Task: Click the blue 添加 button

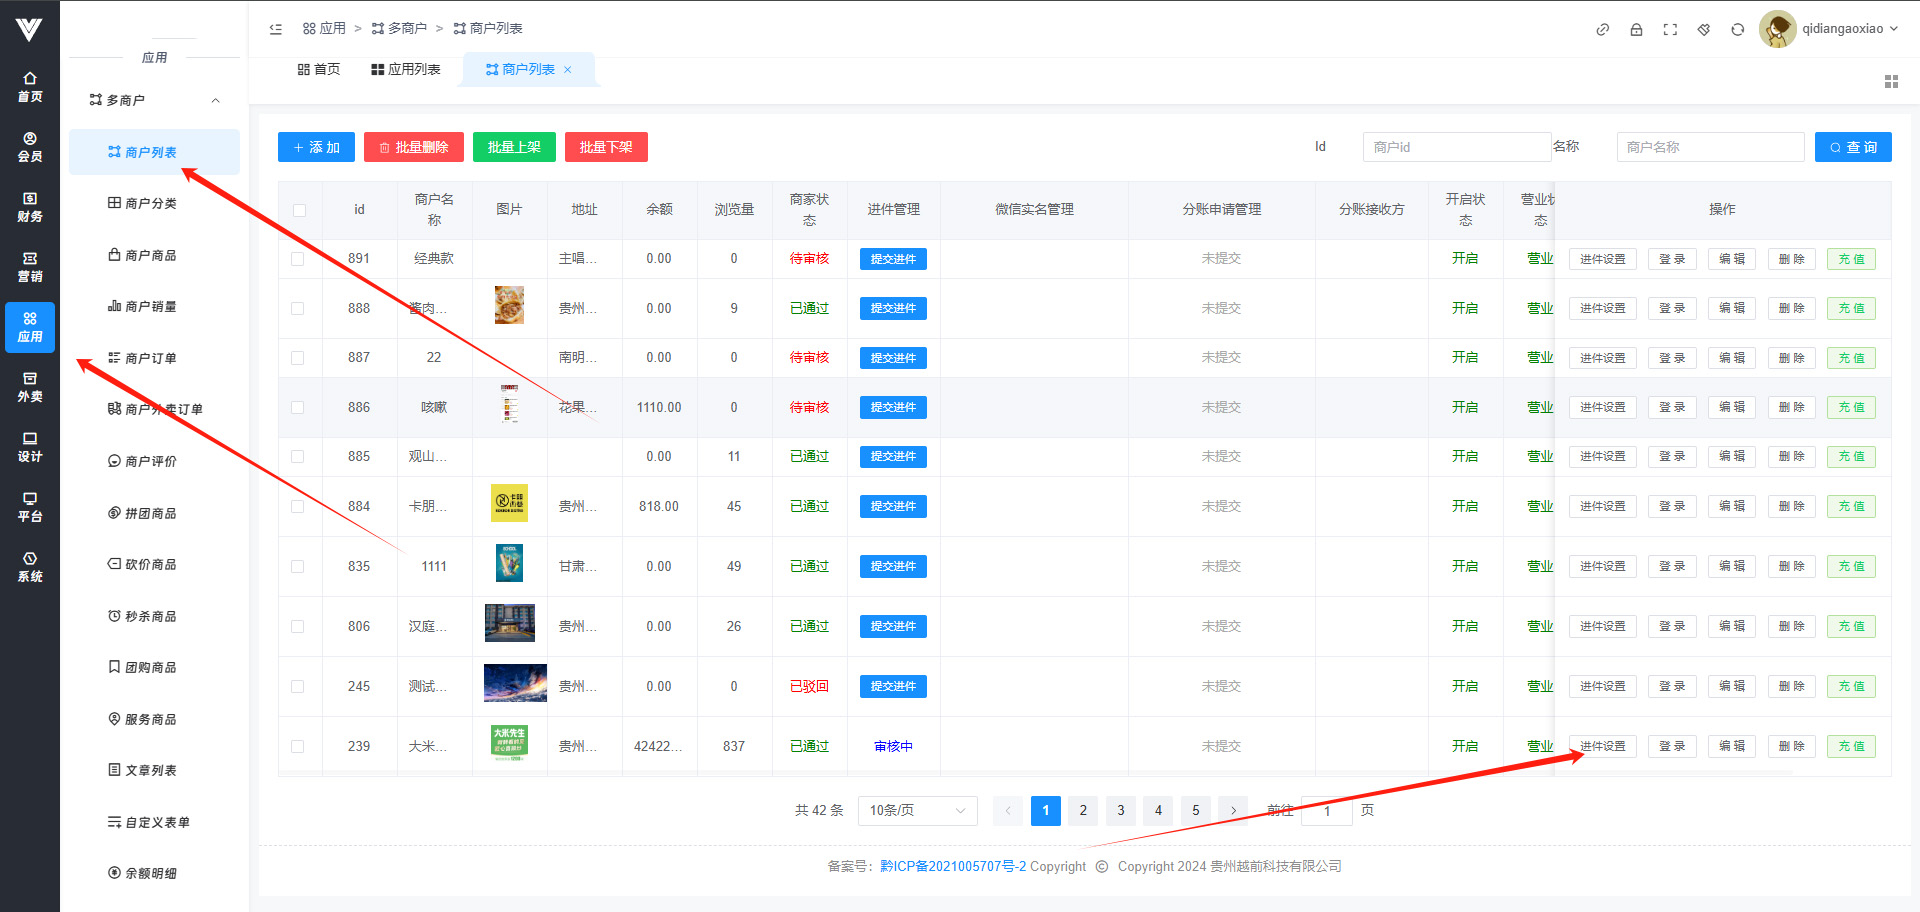Action: 316,147
